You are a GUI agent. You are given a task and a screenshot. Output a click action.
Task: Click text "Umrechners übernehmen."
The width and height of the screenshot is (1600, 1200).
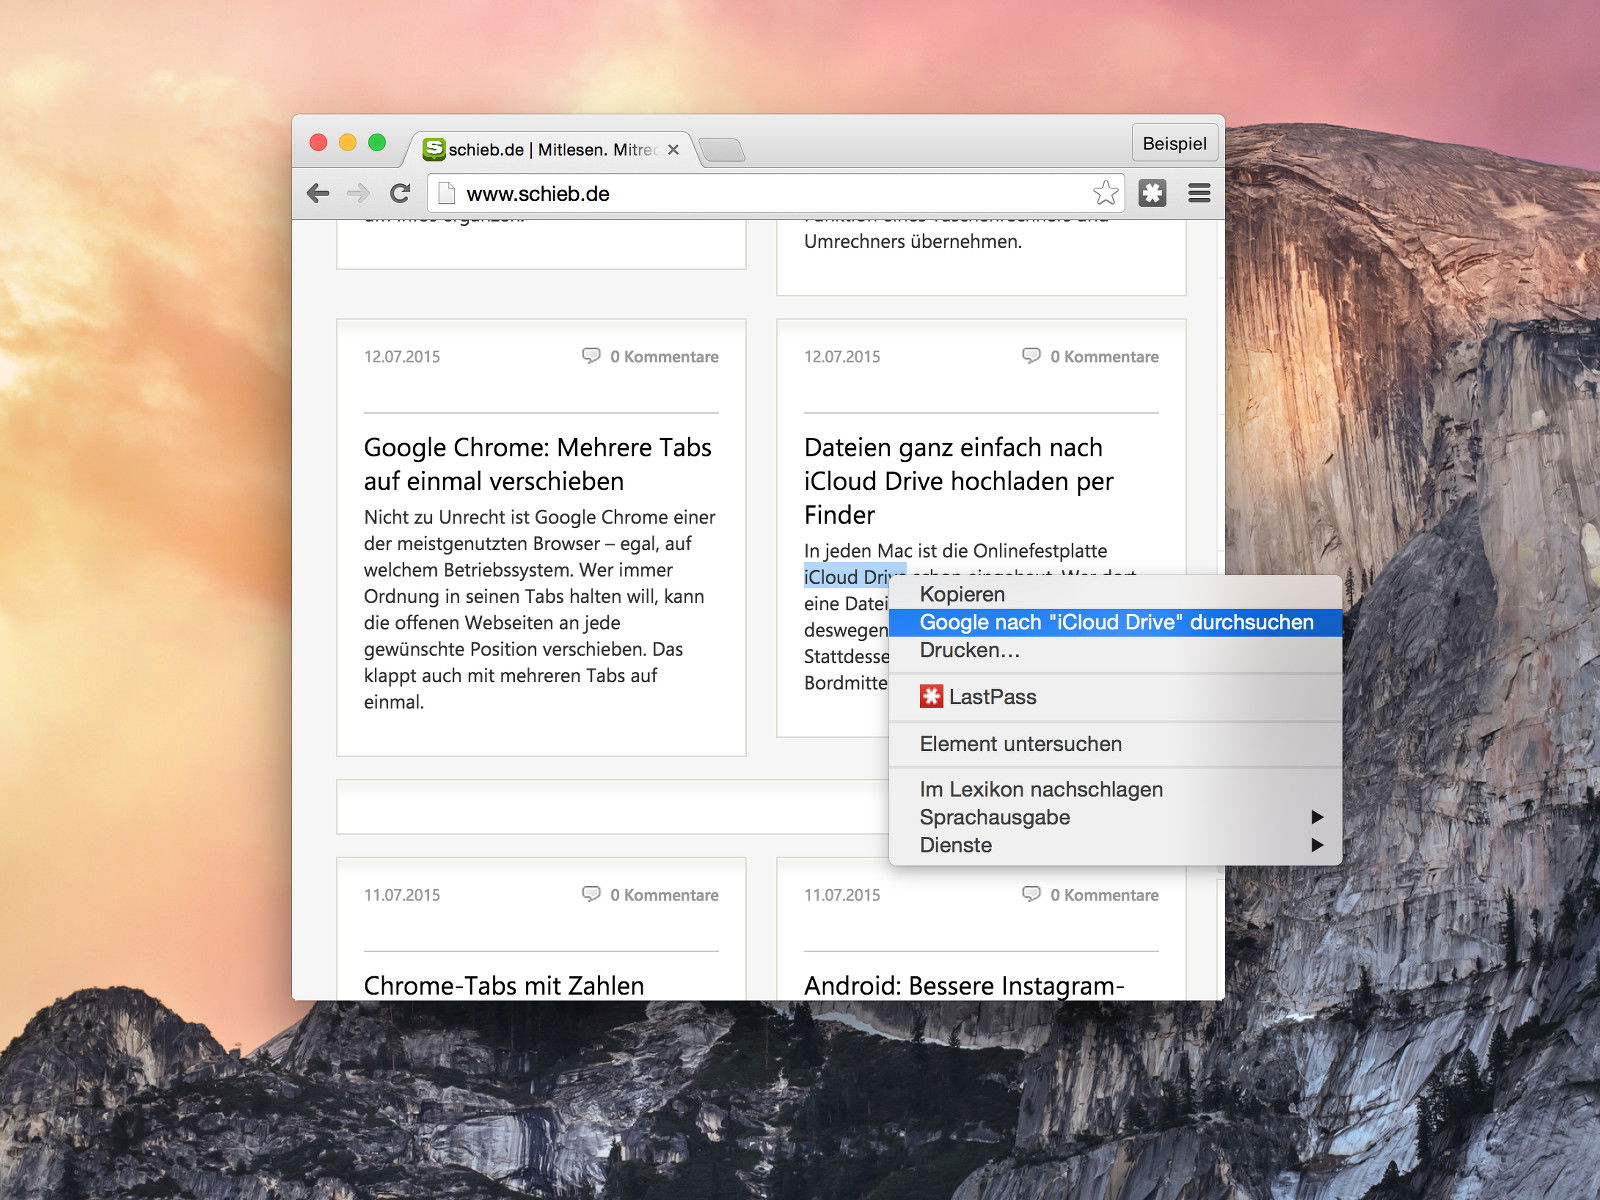click(x=913, y=241)
